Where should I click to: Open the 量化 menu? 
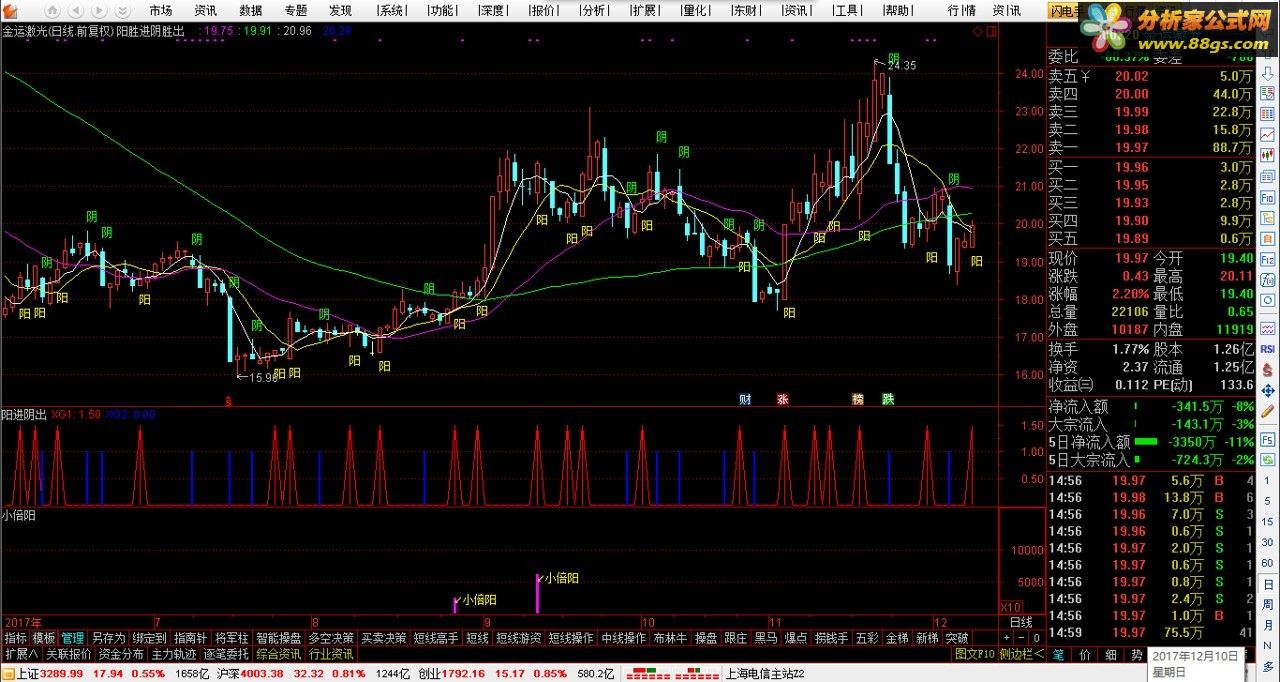pyautogui.click(x=694, y=10)
